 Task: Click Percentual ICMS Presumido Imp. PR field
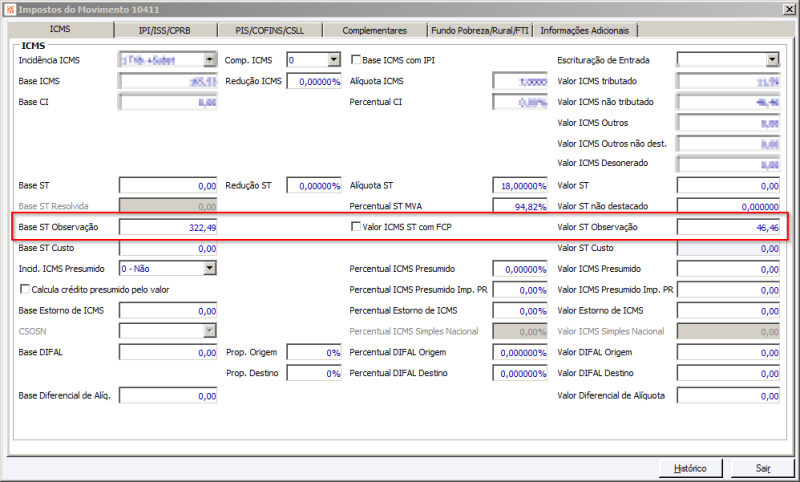pyautogui.click(x=520, y=290)
